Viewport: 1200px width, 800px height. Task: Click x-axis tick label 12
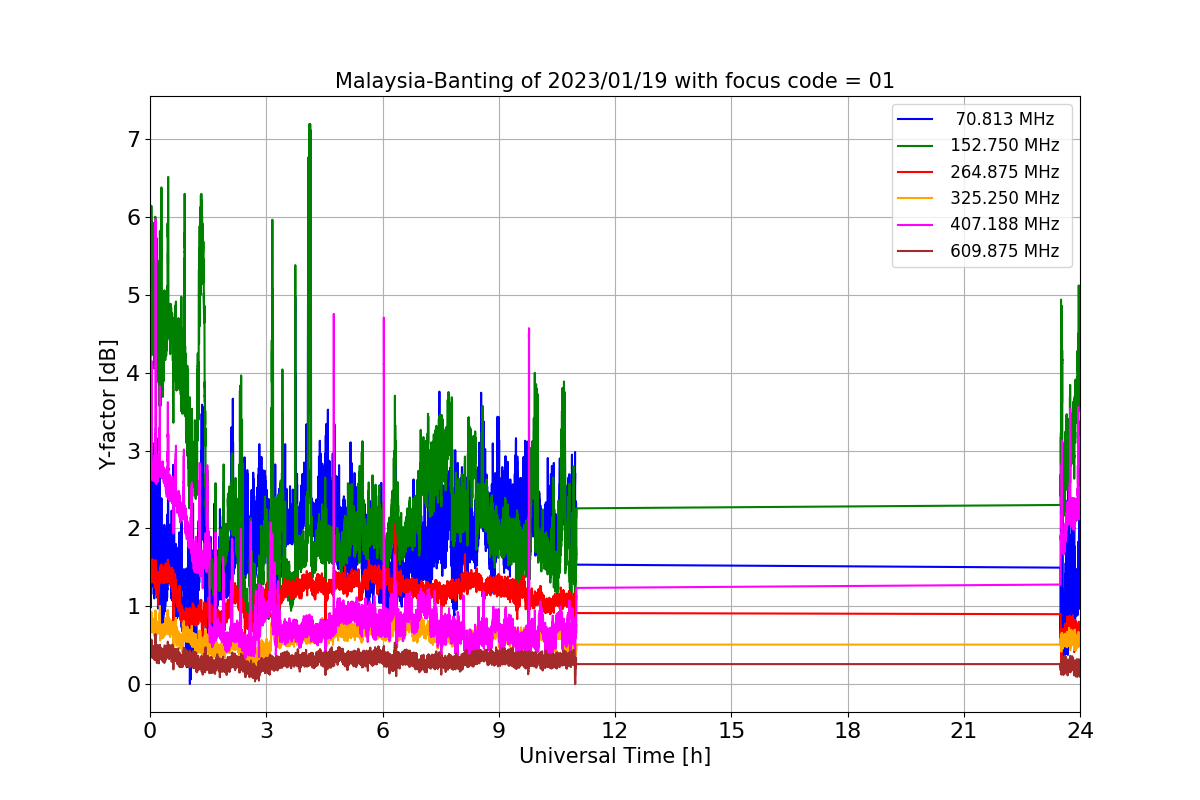pos(615,730)
